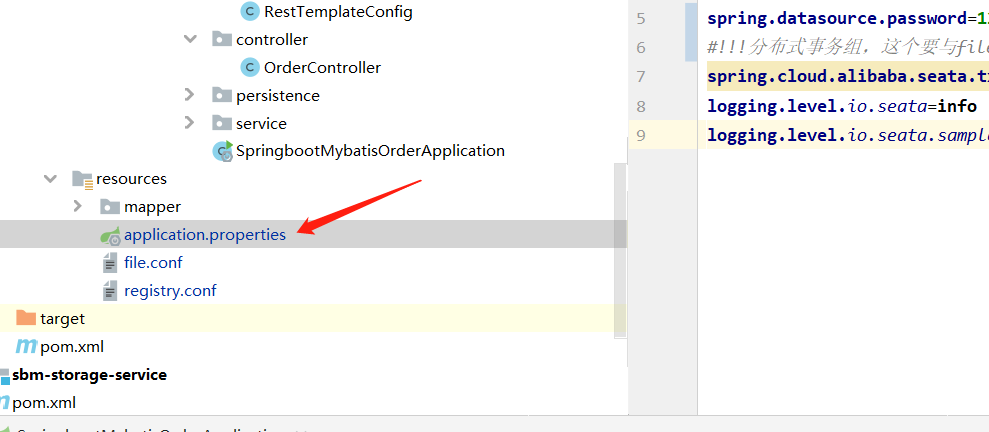Select the persistence package name

click(278, 96)
